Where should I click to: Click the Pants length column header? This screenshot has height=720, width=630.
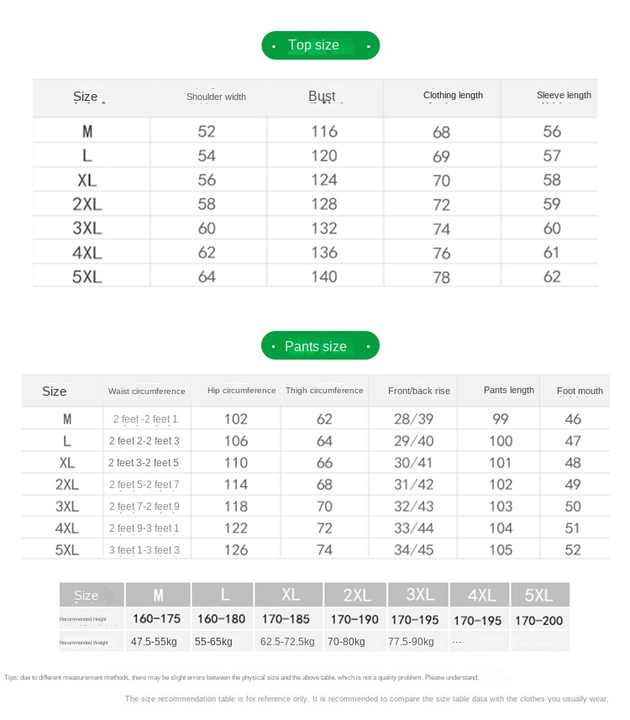(x=509, y=390)
